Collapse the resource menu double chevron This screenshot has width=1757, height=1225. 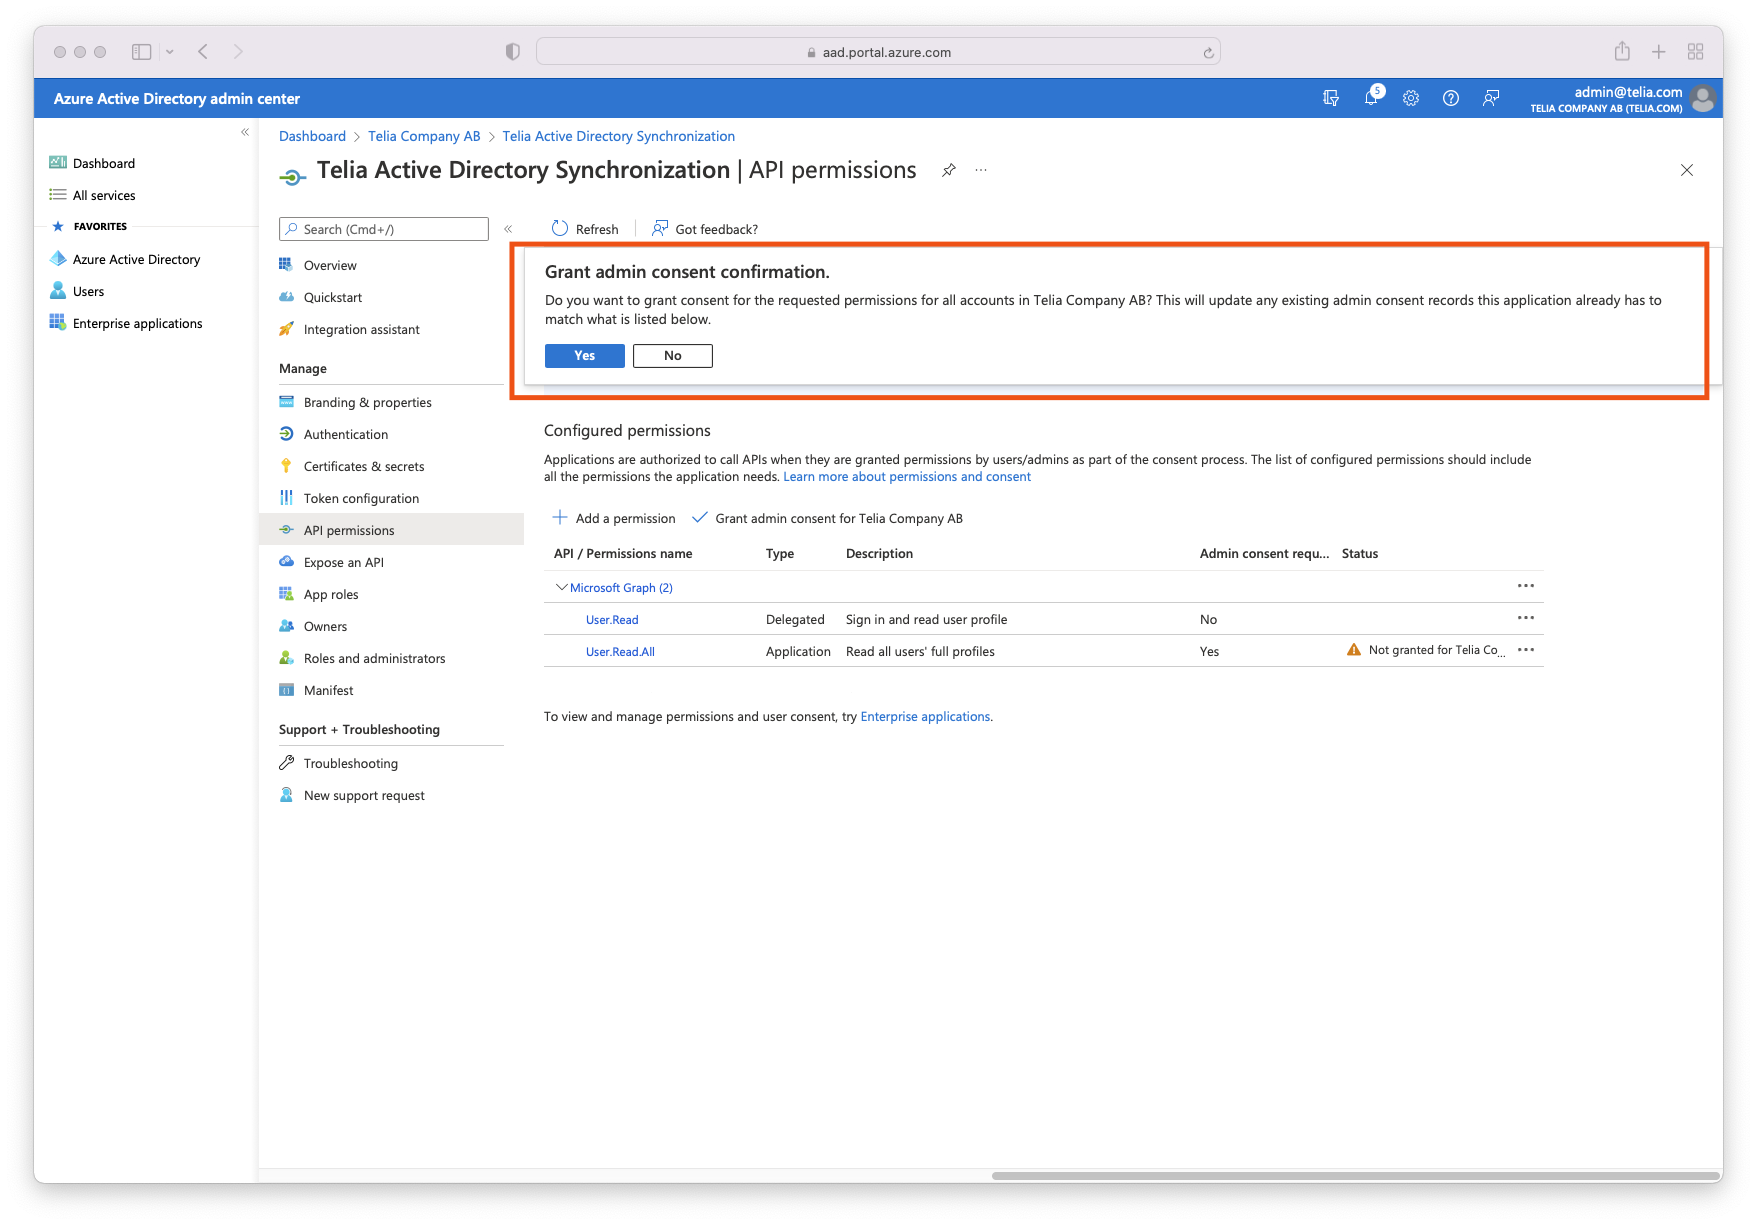point(508,229)
